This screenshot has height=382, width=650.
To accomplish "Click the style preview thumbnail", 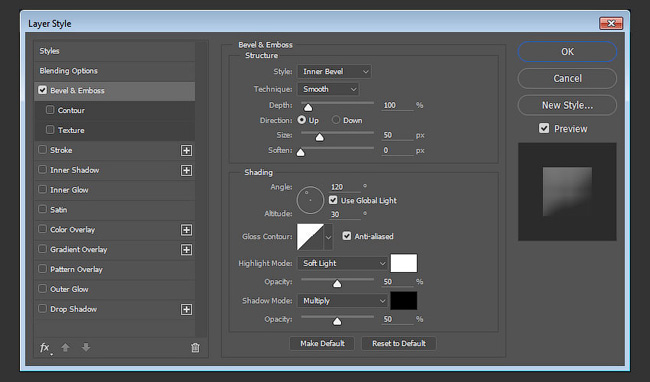I will point(567,192).
